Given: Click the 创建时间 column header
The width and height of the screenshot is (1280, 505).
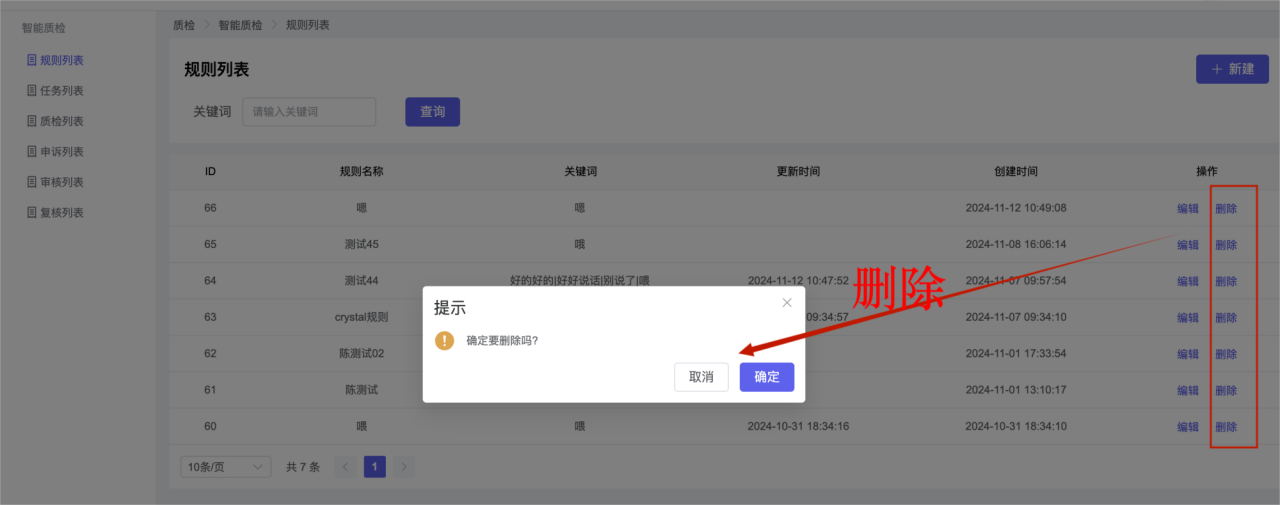Looking at the screenshot, I should (1015, 172).
